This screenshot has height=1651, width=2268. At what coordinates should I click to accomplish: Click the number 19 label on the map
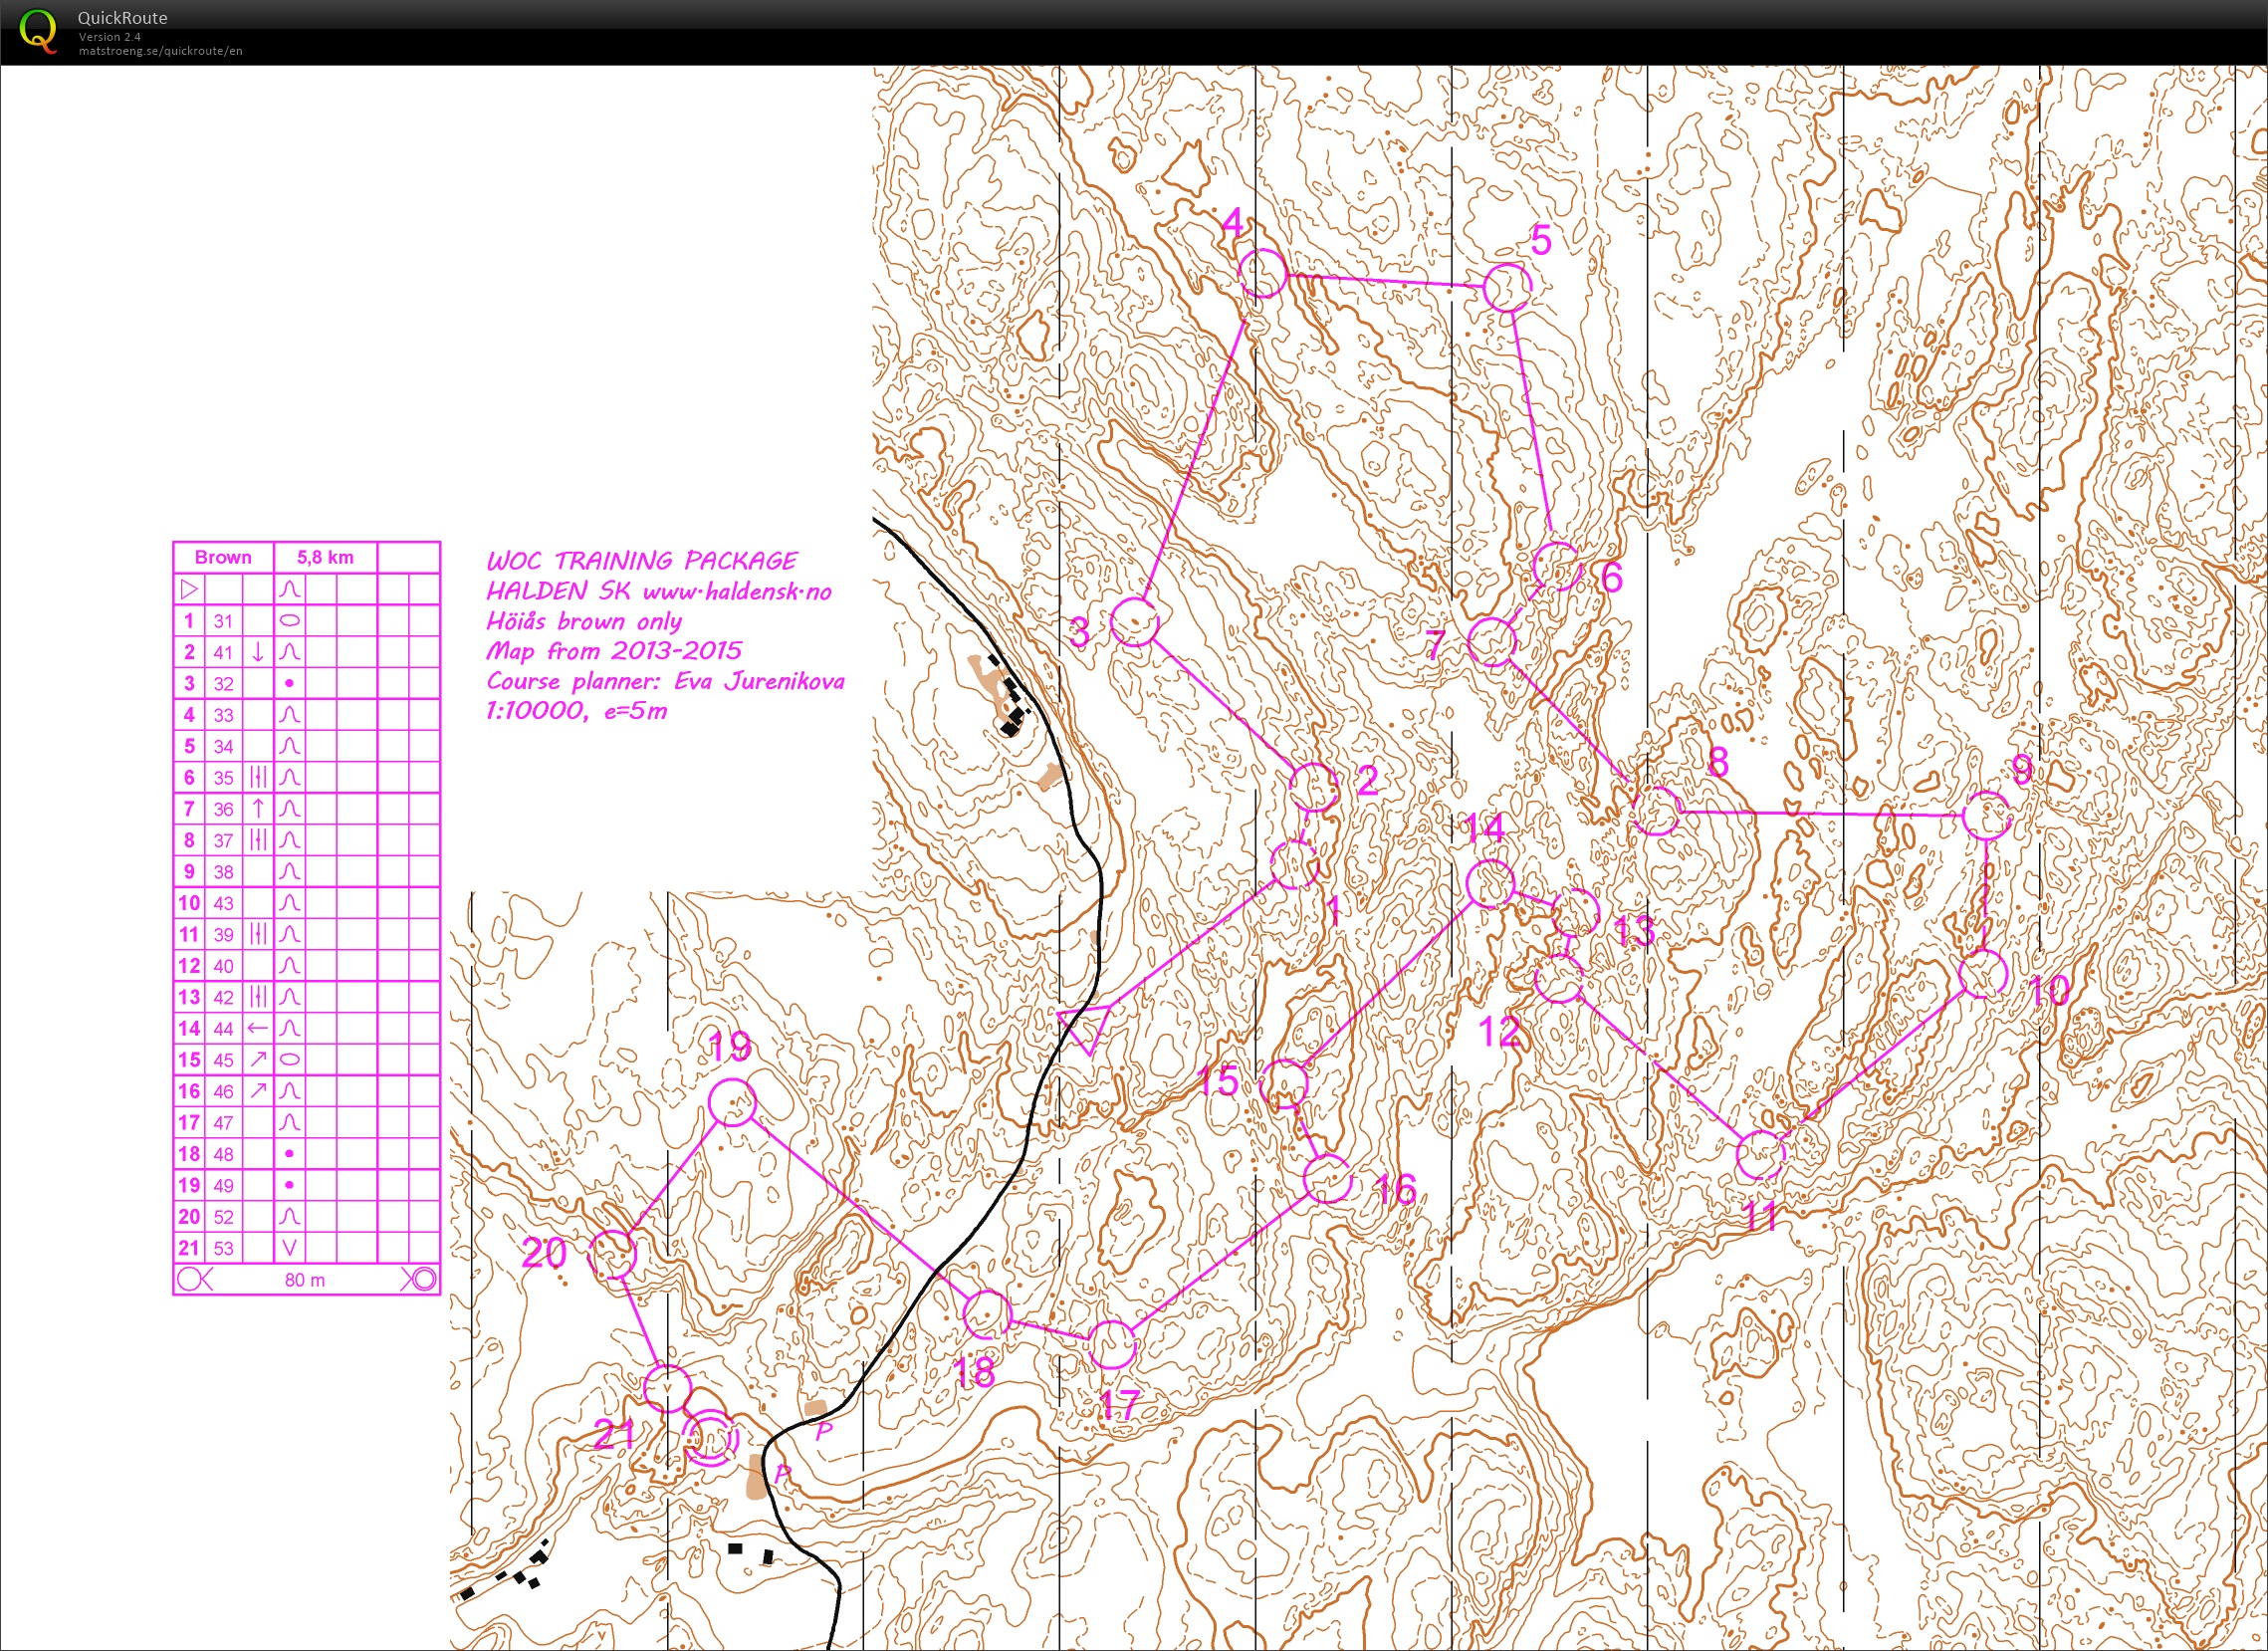click(730, 1047)
